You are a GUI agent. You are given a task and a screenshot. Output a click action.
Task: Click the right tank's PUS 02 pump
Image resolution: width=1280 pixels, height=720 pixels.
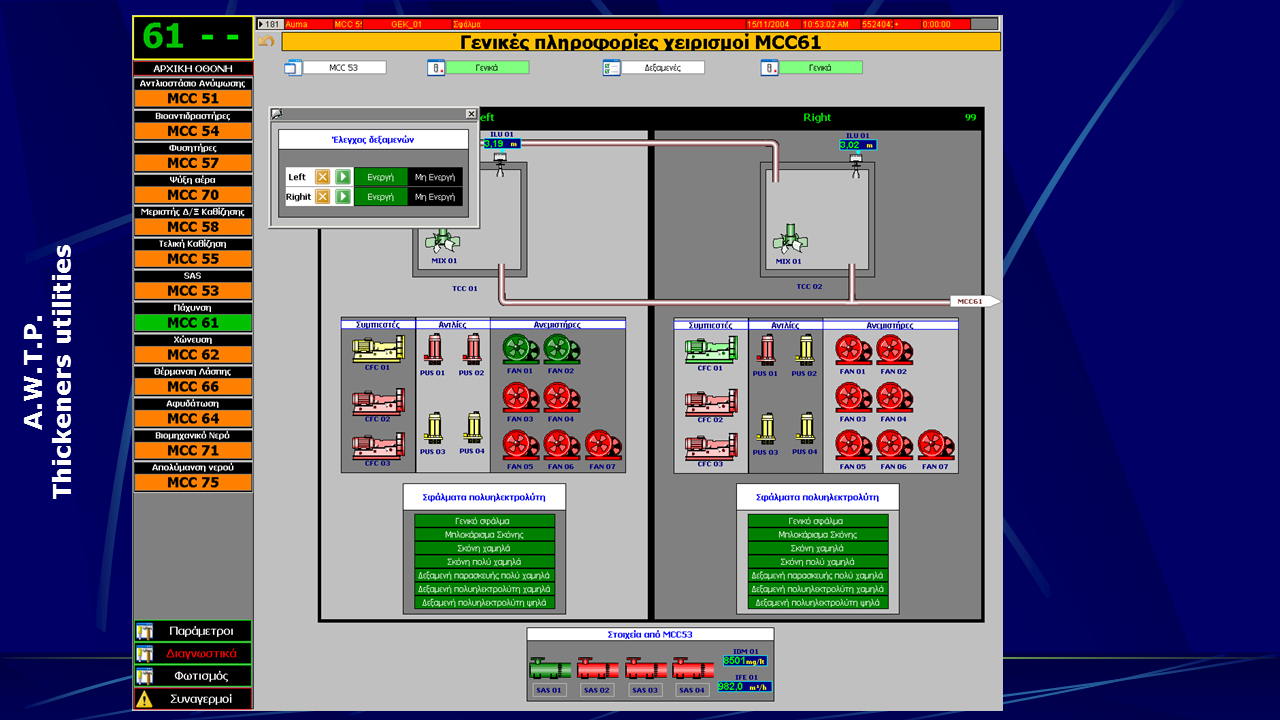click(x=805, y=349)
